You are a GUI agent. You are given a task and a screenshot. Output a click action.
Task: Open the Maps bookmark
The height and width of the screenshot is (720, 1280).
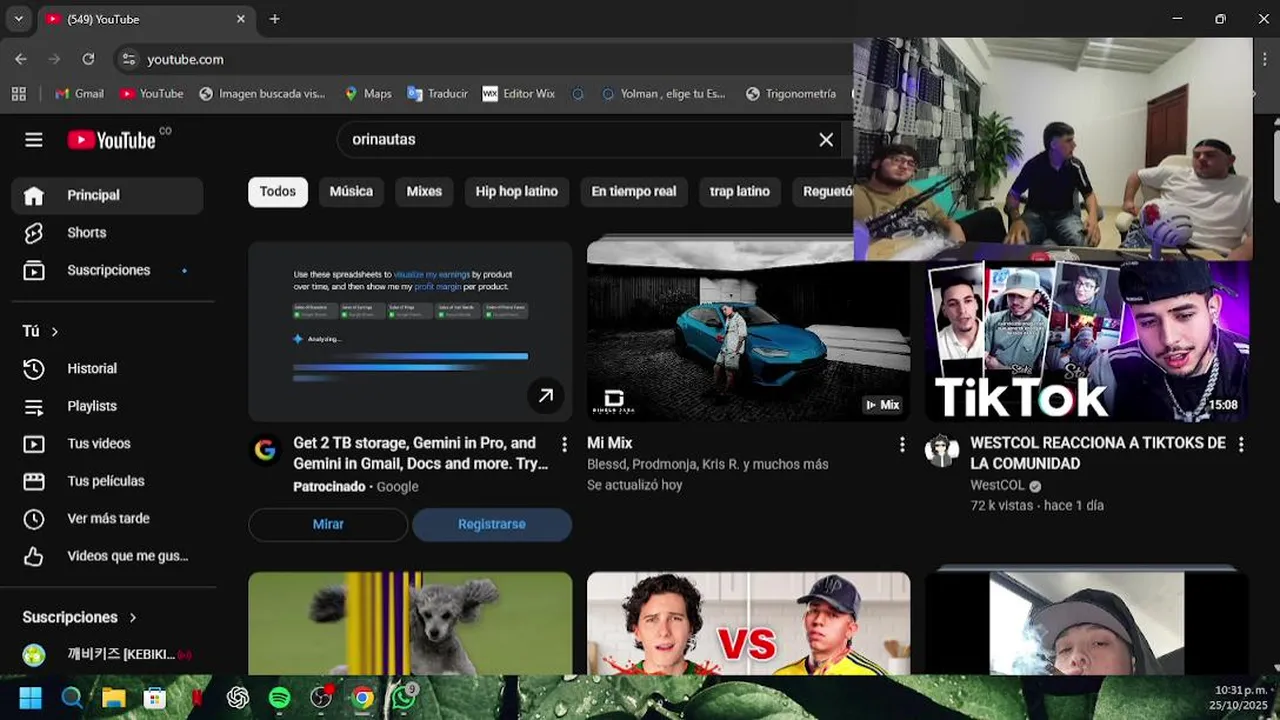tap(367, 94)
